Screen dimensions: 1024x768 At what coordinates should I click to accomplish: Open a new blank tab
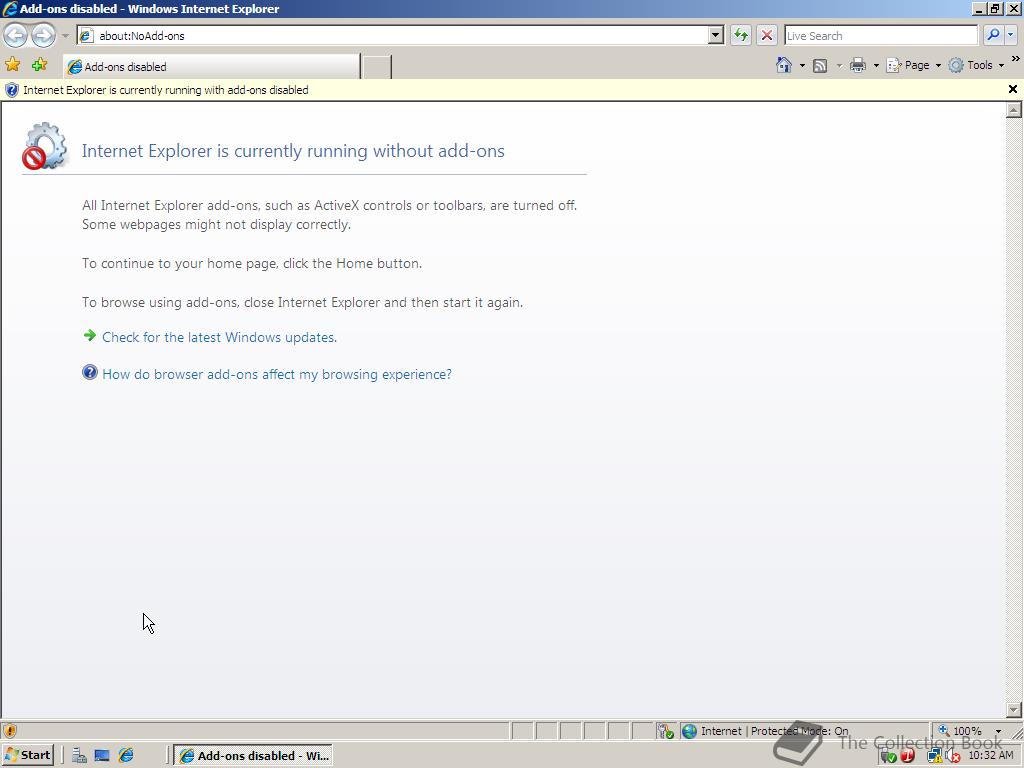(377, 67)
